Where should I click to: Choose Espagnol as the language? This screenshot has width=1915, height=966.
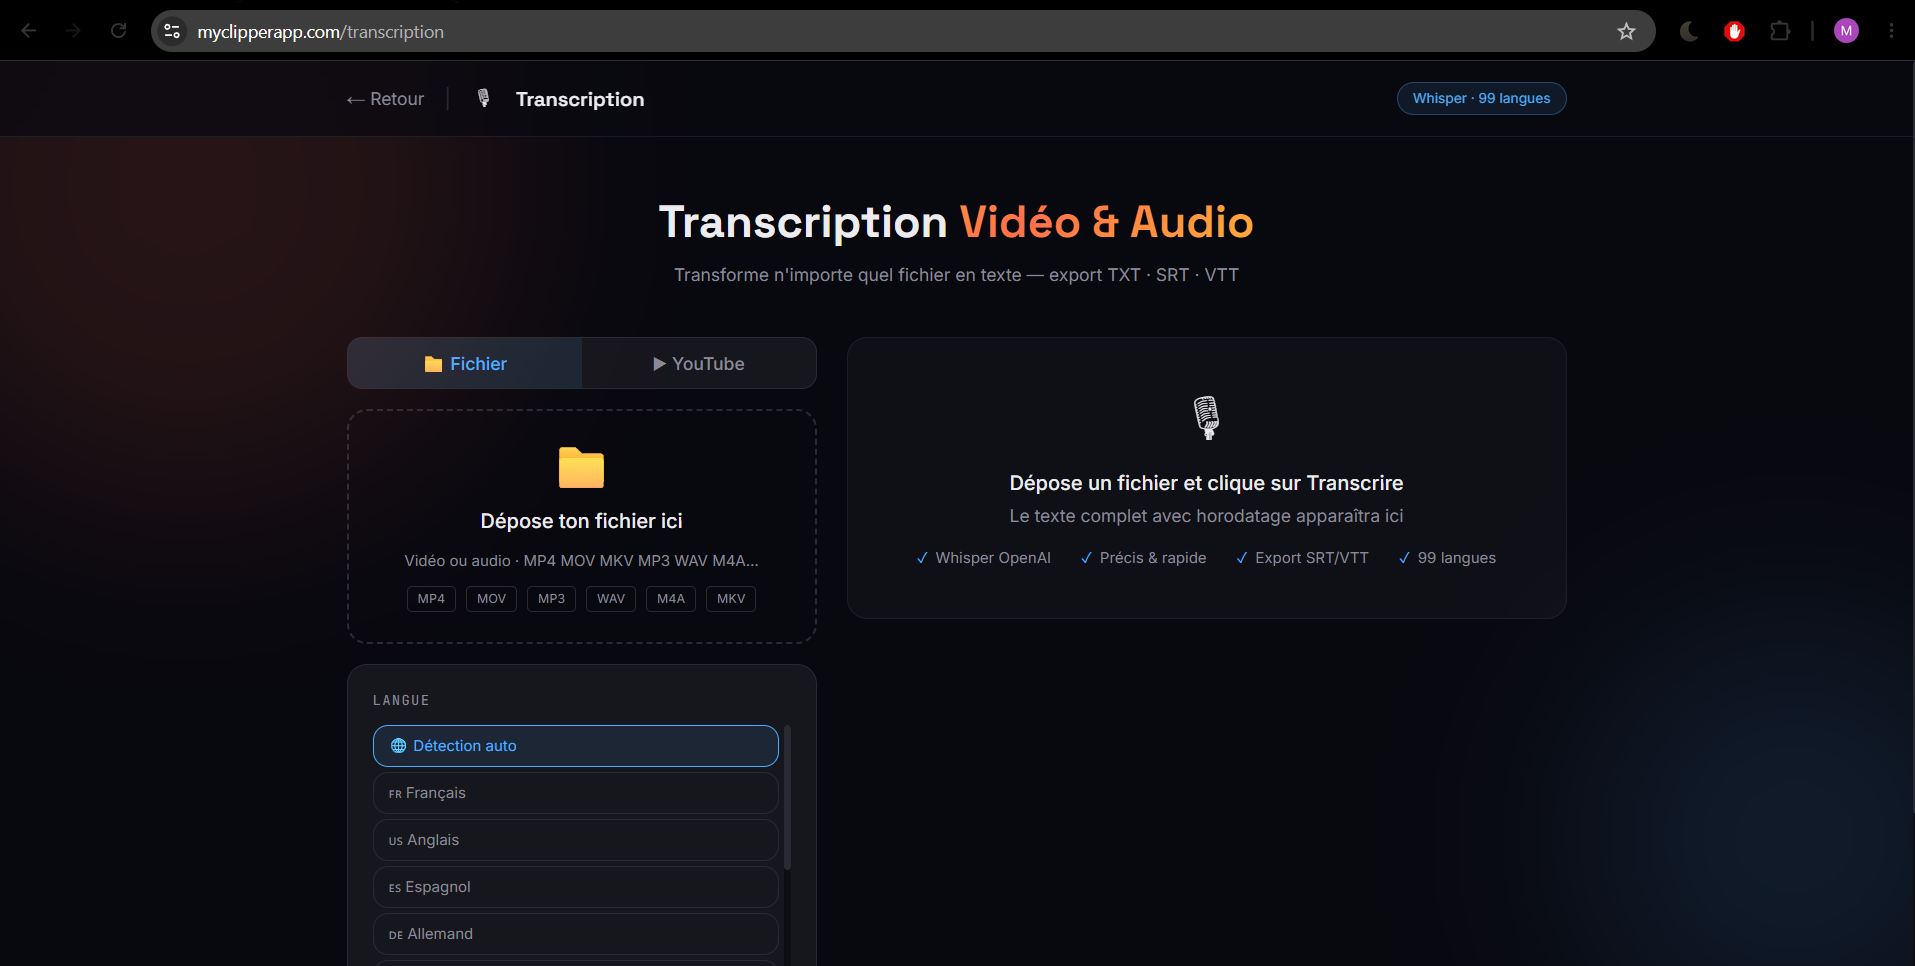point(576,887)
